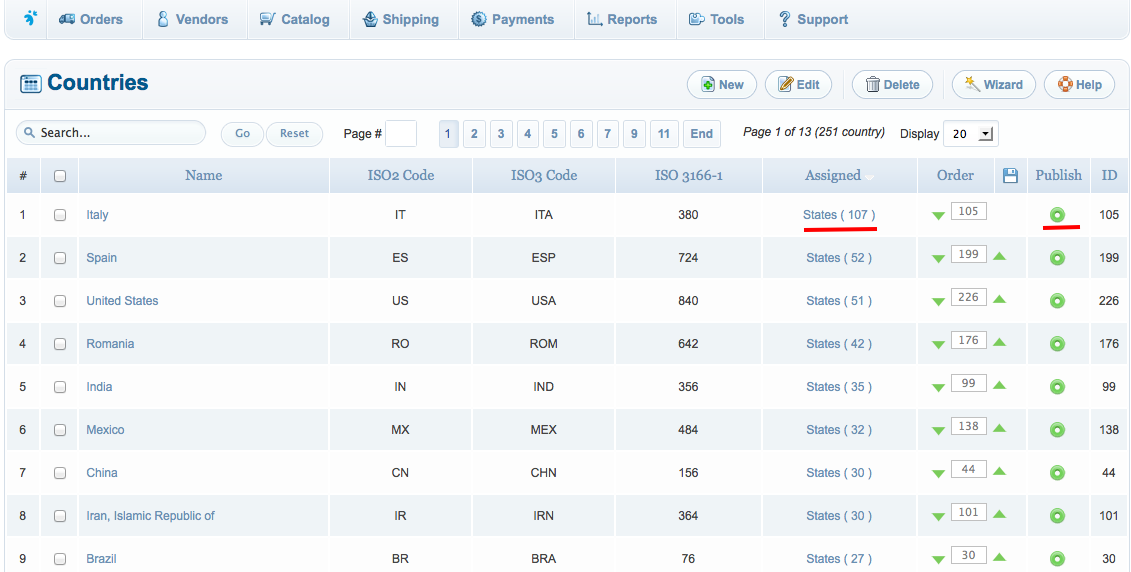Image resolution: width=1131 pixels, height=572 pixels.
Task: Sort by the Assigned column header
Action: tap(832, 175)
